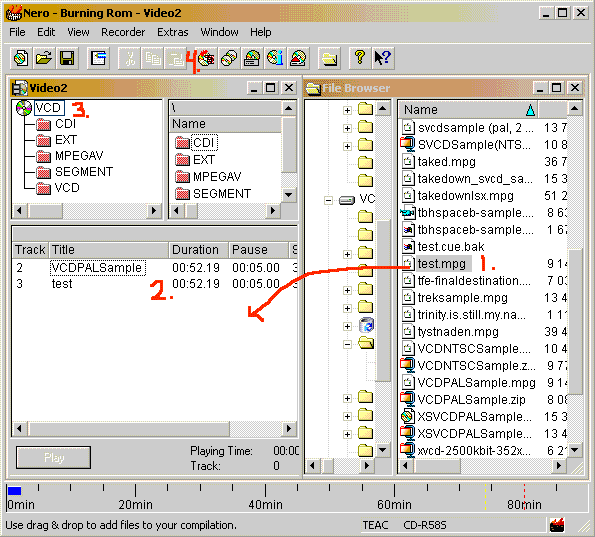
Task: Select the VCD subfolder in the Video2 tree
Action: [67, 187]
